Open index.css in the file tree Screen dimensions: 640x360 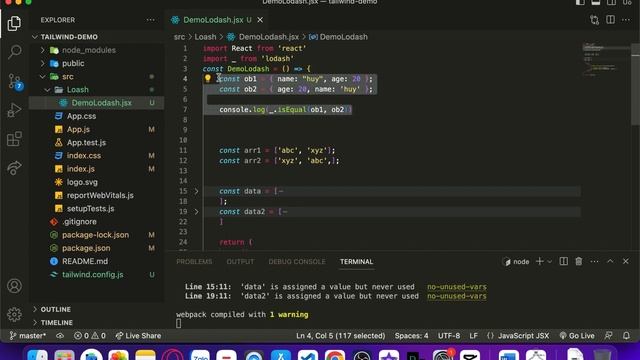click(x=84, y=156)
